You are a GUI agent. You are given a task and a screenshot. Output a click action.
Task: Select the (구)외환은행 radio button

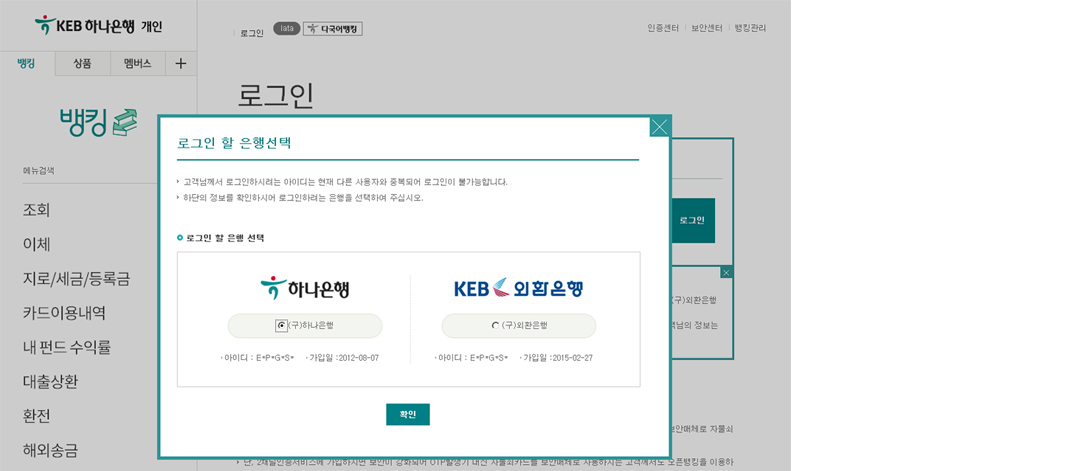click(495, 326)
